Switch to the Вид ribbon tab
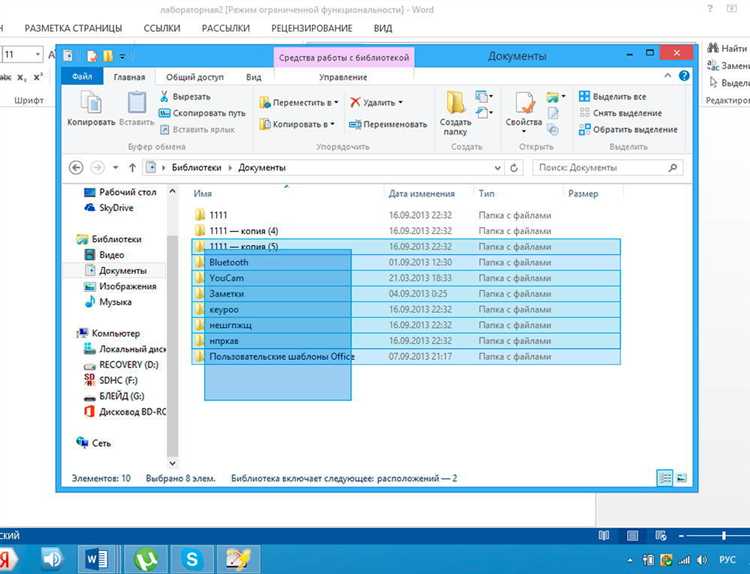This screenshot has width=750, height=574. [254, 77]
